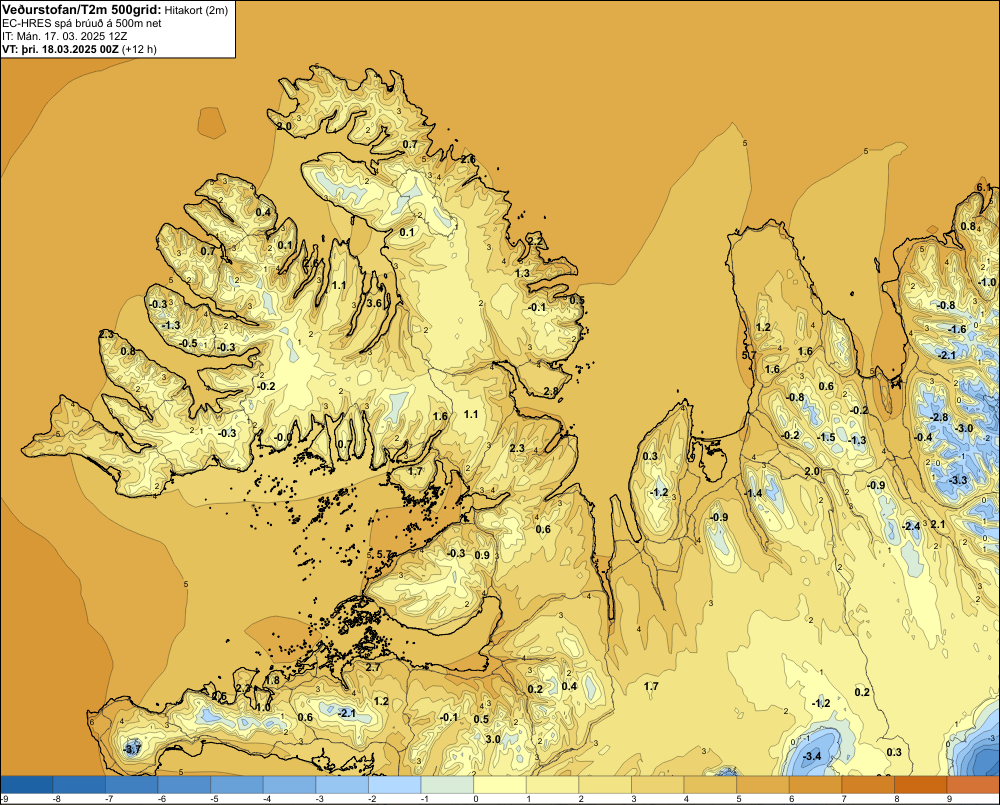The image size is (1000, 805).
Task: Click the '-3.0' temperature value
Action: tap(964, 428)
